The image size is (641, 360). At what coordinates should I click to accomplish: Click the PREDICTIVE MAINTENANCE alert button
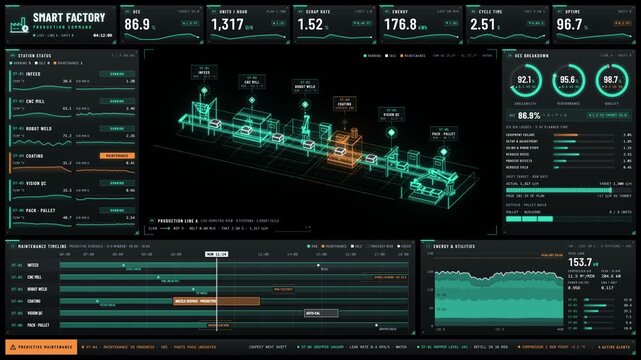(x=41, y=347)
